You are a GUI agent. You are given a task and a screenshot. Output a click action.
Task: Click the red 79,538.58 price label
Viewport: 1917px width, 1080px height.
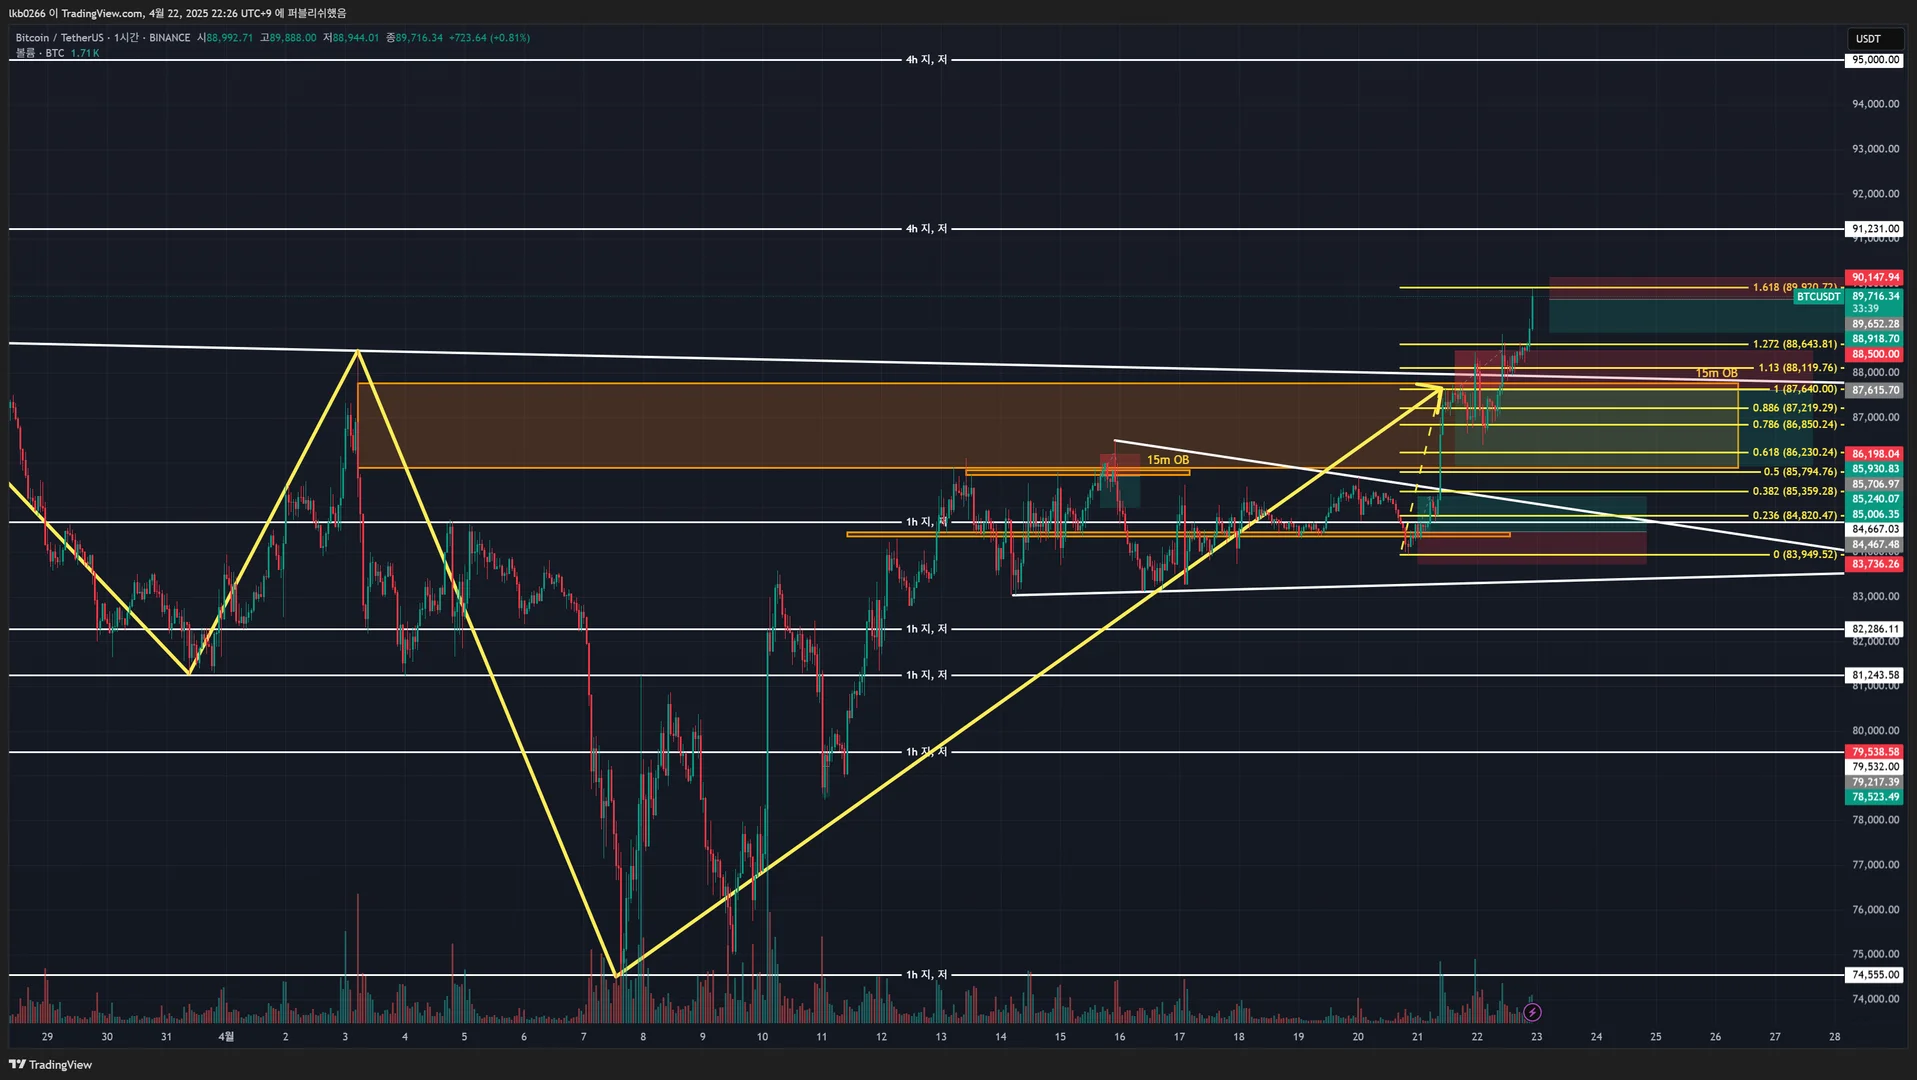tap(1875, 752)
